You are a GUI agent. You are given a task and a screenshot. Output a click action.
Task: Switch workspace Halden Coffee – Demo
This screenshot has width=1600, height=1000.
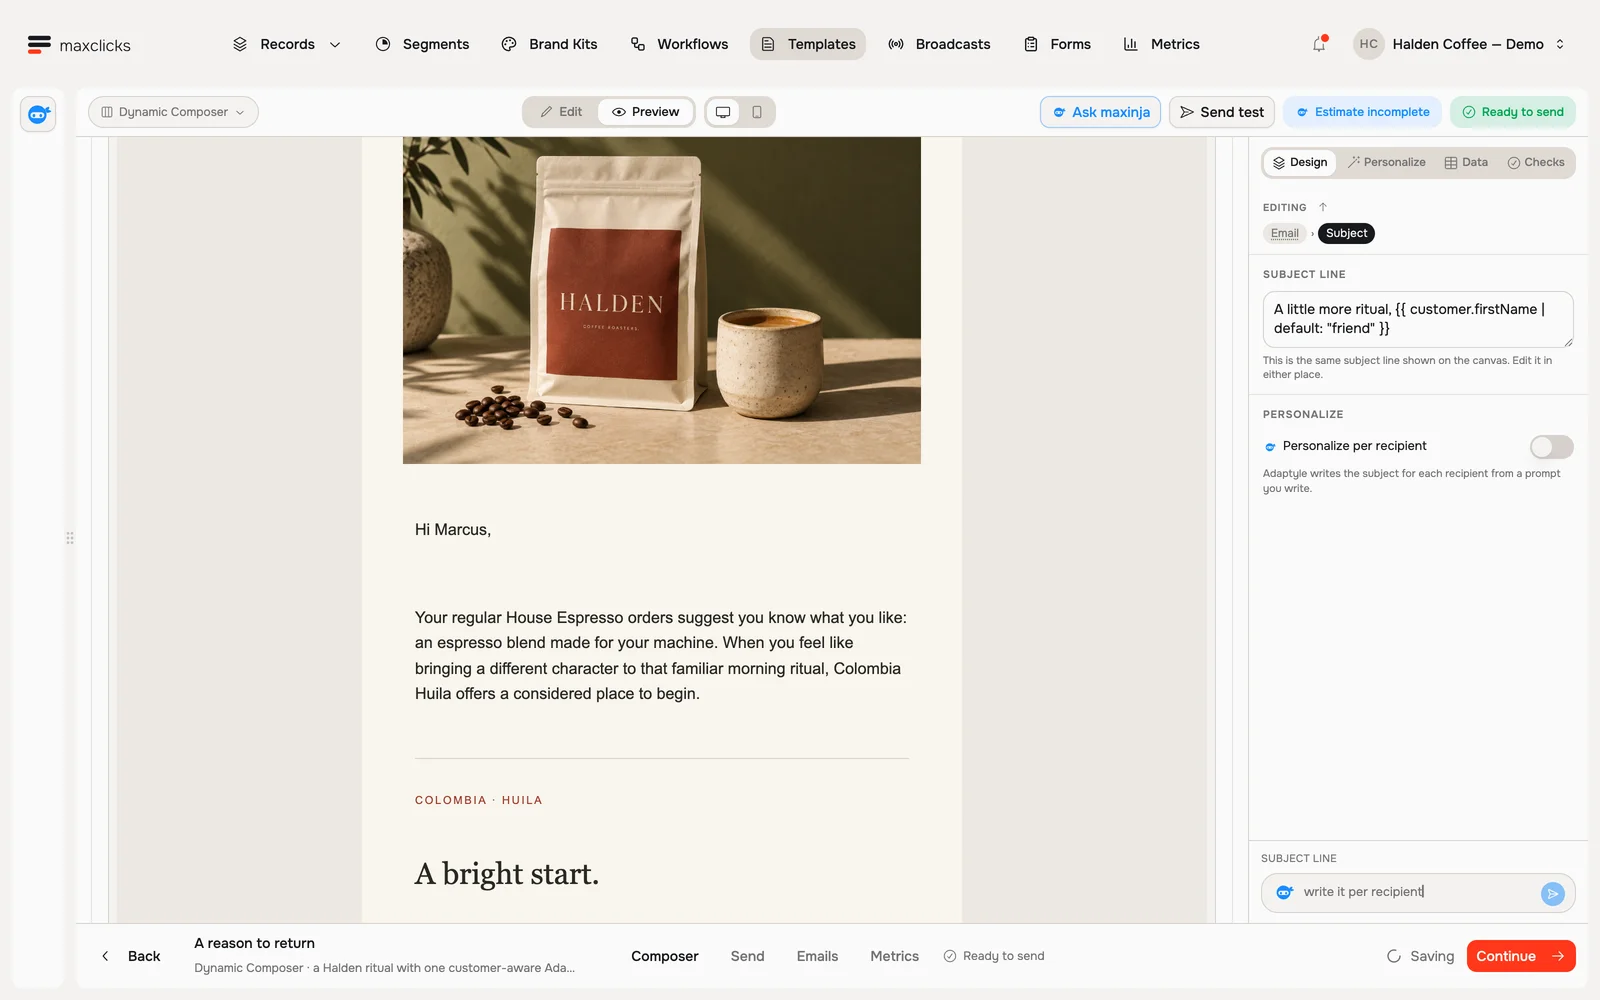coord(1478,44)
